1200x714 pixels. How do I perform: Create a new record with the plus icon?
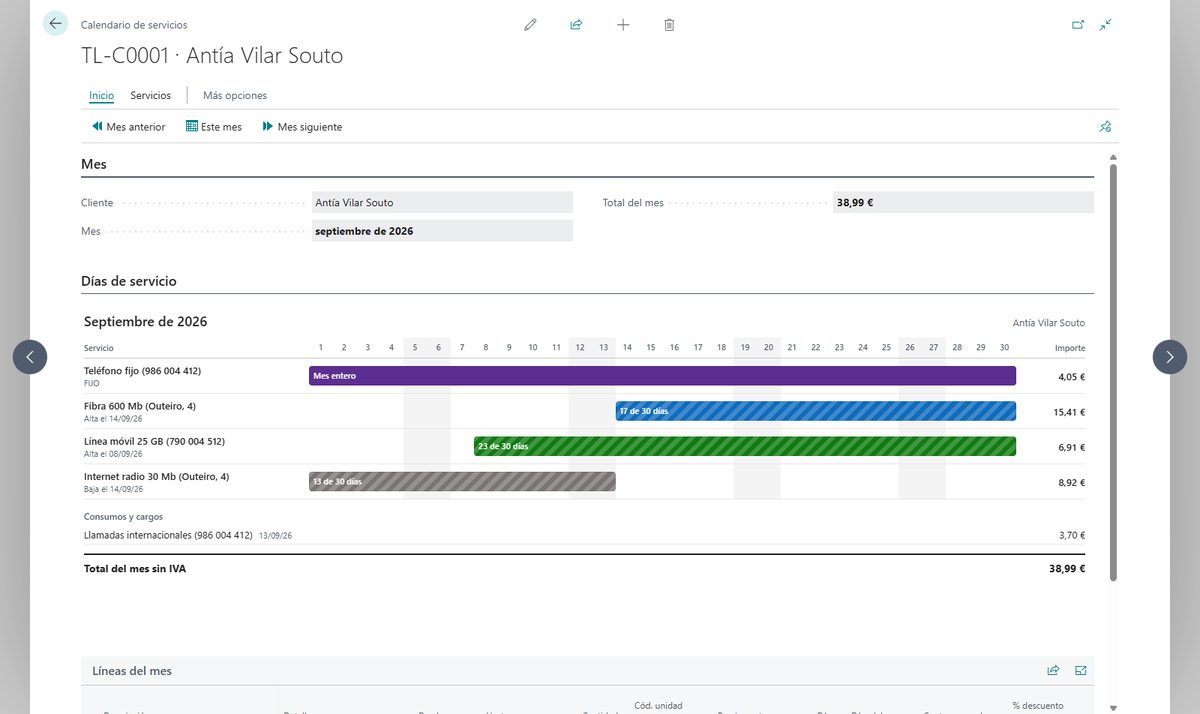(x=623, y=25)
